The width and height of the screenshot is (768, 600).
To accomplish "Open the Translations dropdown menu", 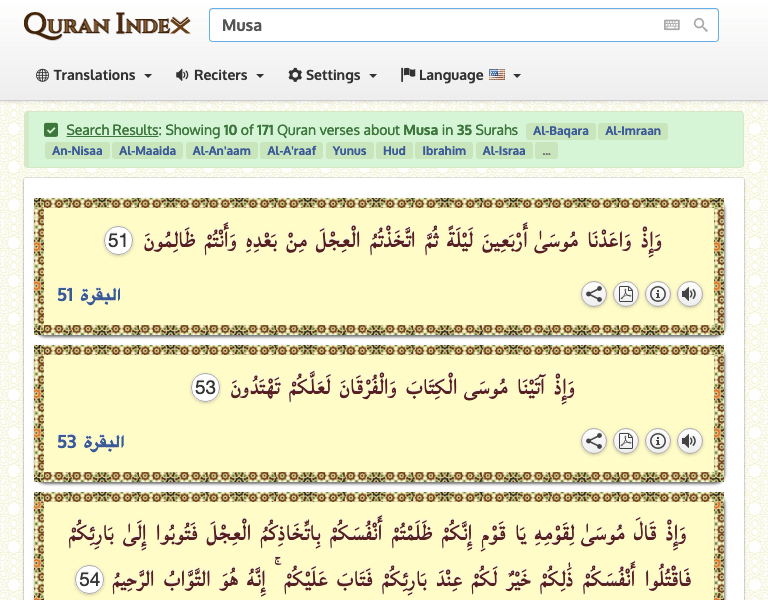I will [x=94, y=75].
